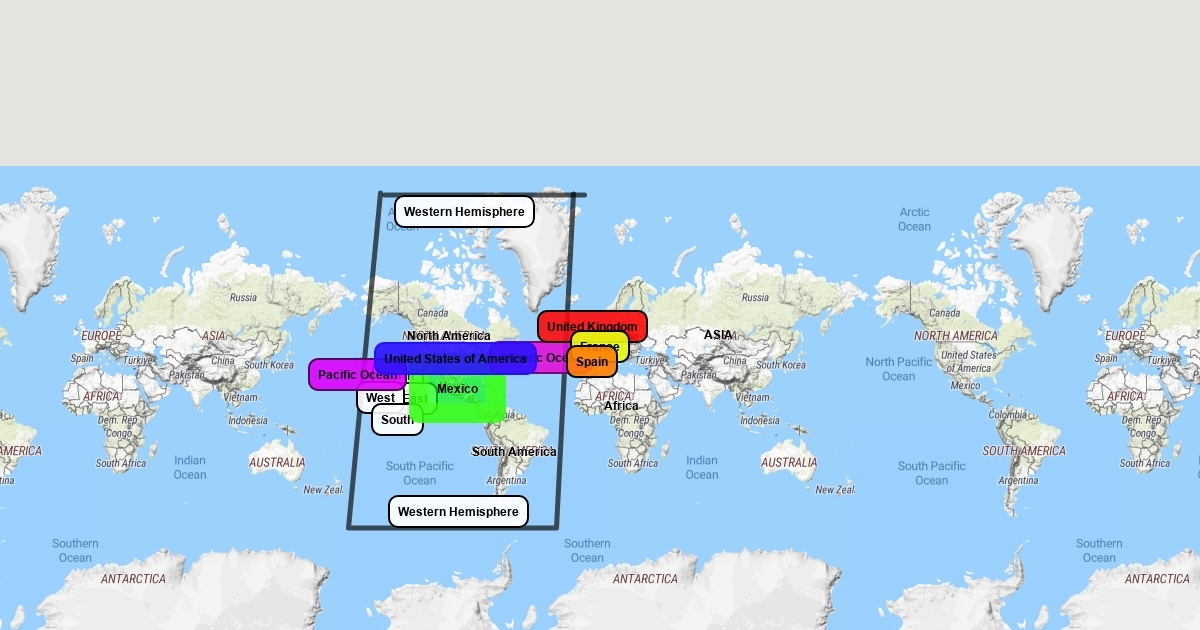Select the blue United States of America label
This screenshot has height=630, width=1200.
tap(455, 358)
